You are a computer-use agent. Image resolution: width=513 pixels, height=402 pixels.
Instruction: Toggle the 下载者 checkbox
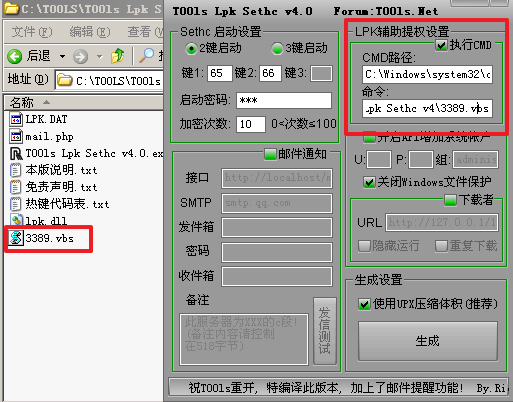click(450, 201)
